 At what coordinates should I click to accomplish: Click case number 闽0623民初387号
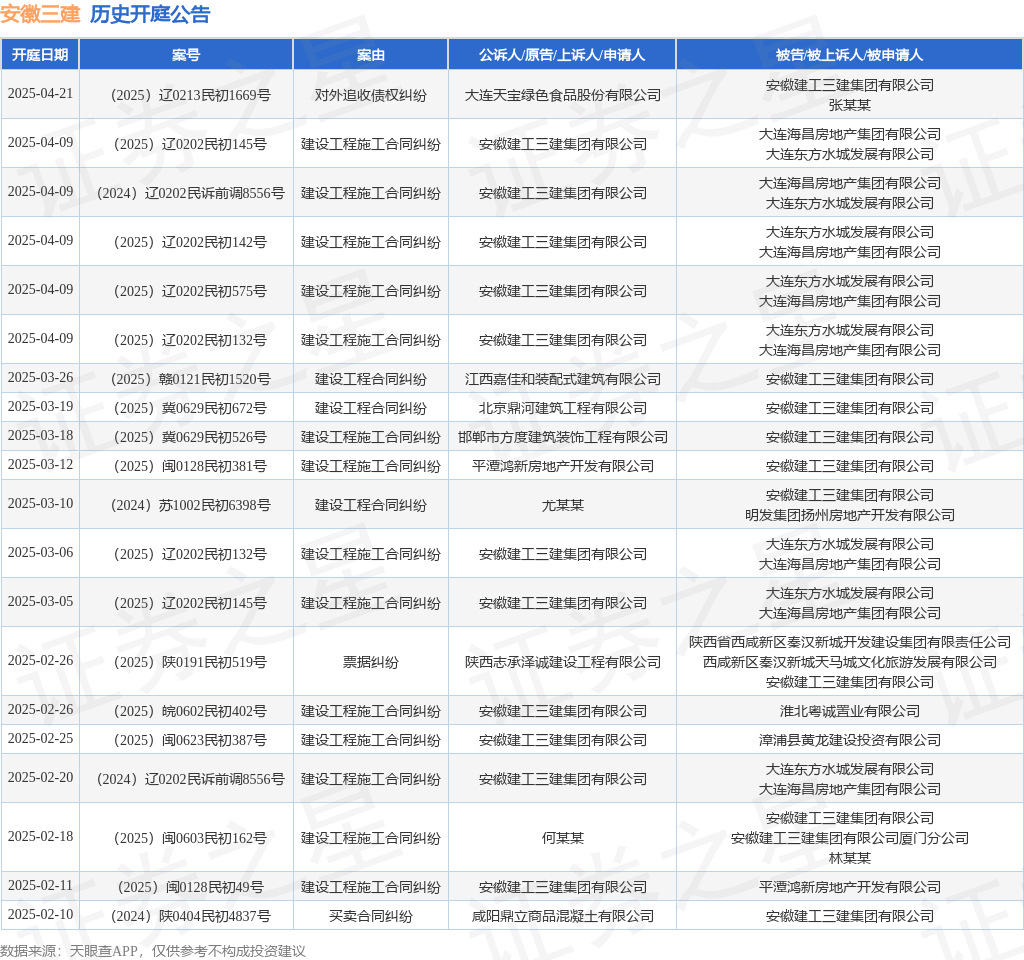click(x=190, y=740)
